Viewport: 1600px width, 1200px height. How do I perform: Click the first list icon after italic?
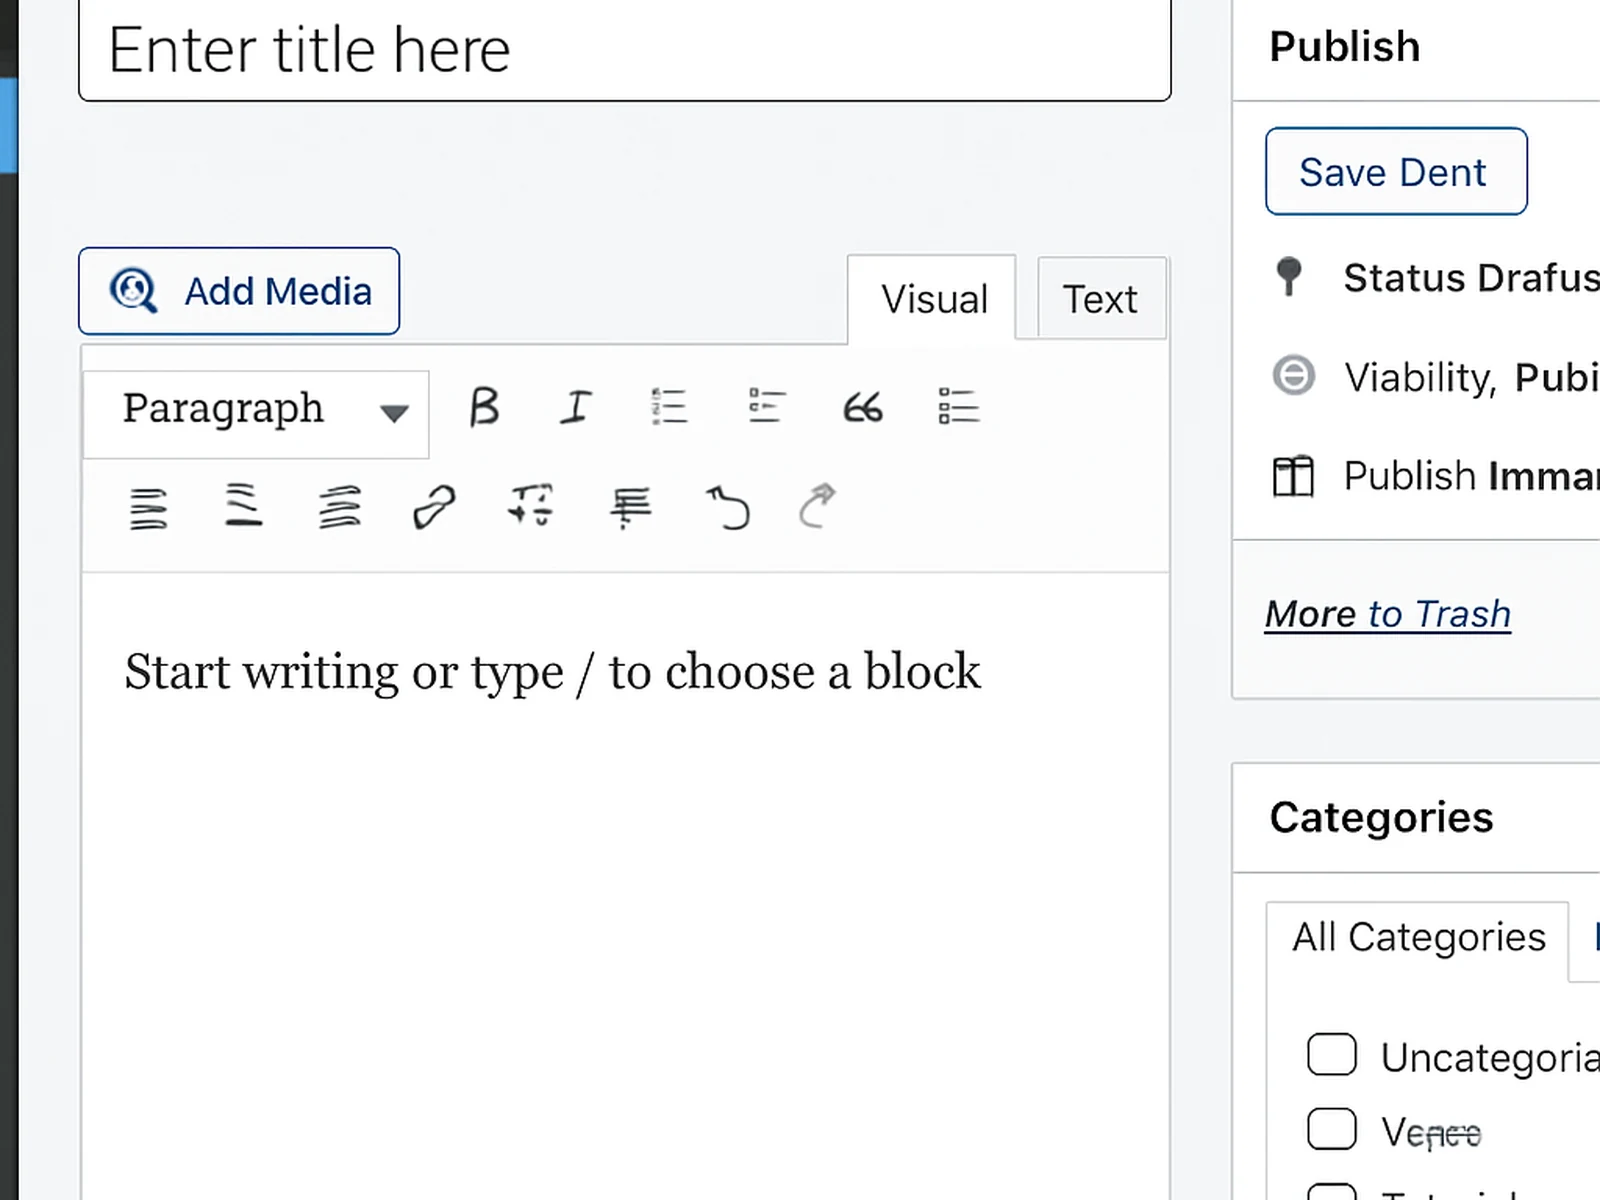(669, 408)
